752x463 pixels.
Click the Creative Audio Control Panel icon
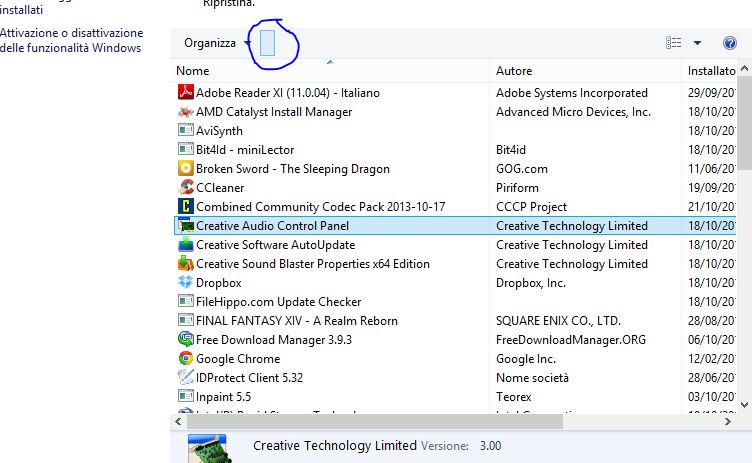(x=186, y=226)
